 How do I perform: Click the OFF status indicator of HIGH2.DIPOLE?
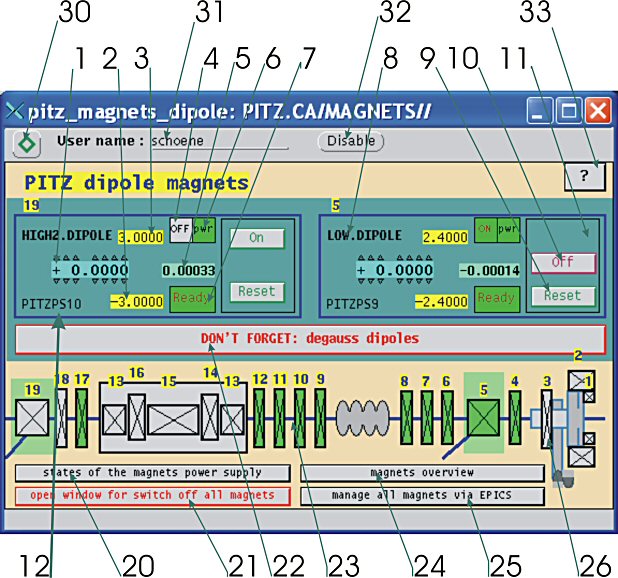[181, 229]
